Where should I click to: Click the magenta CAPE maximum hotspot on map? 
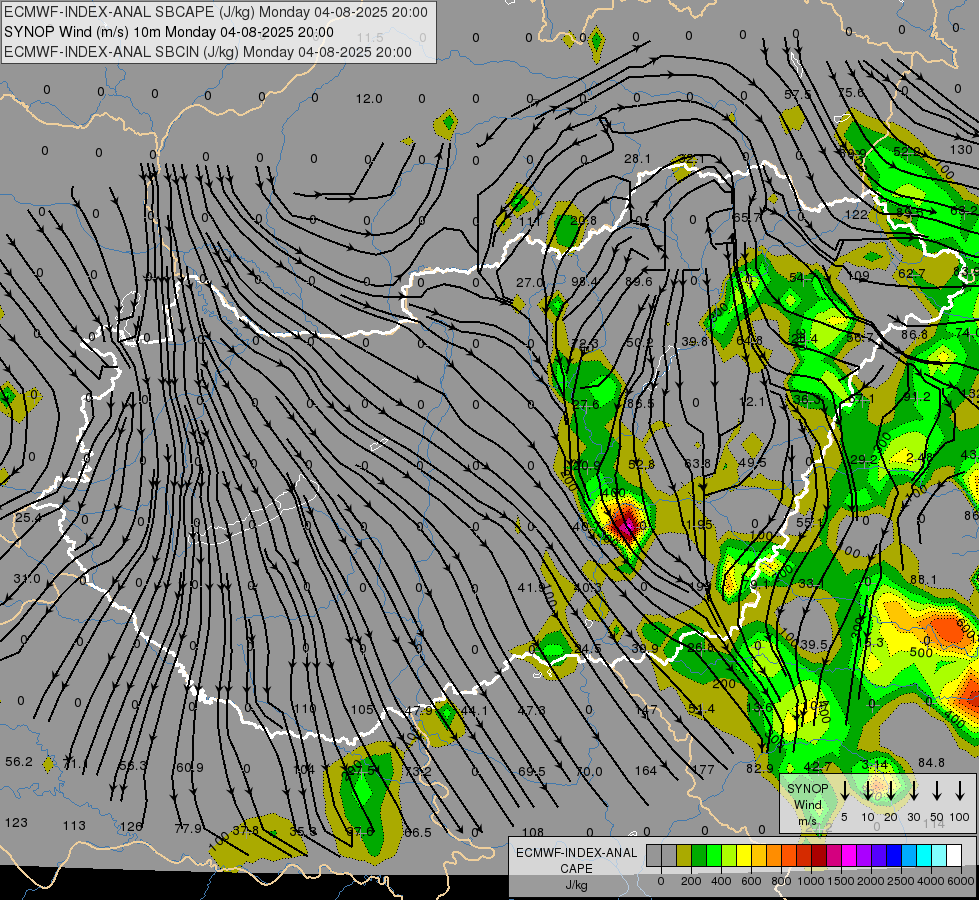click(x=627, y=526)
